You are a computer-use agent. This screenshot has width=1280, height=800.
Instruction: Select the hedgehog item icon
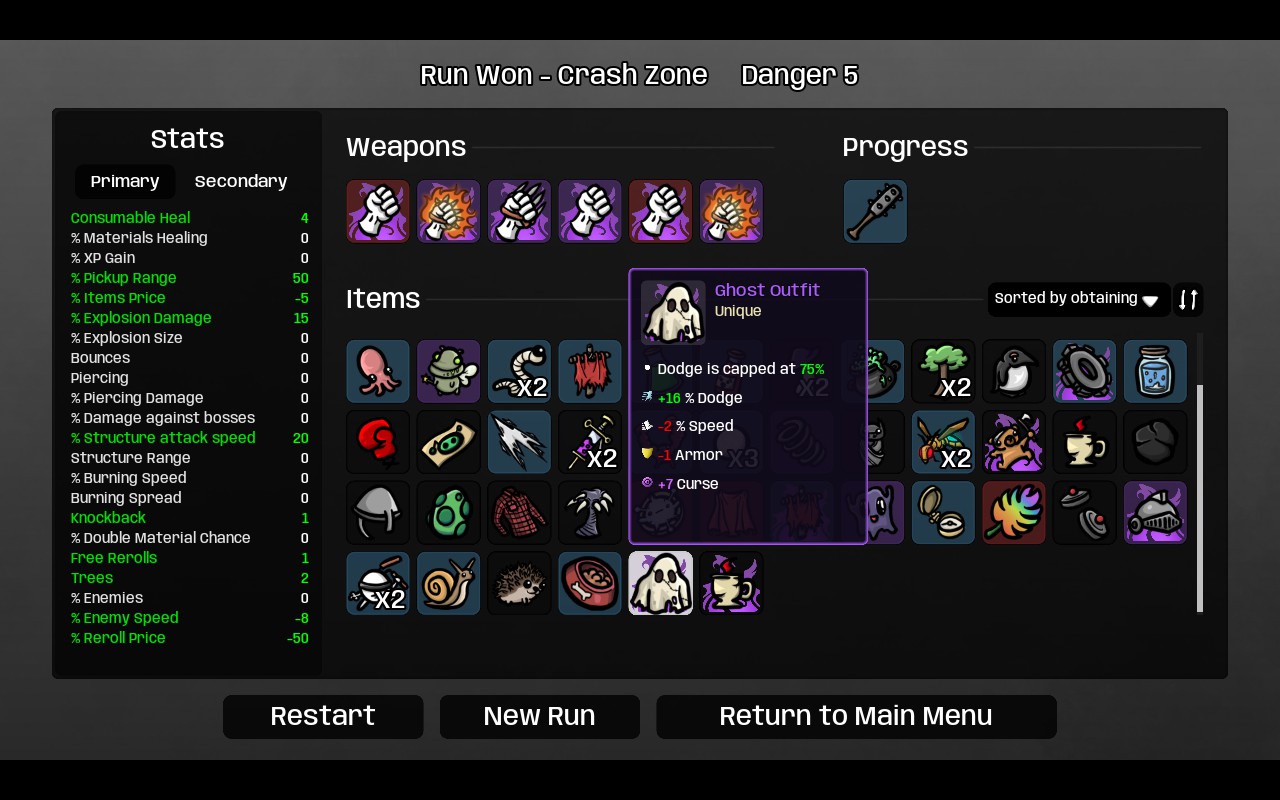[519, 583]
